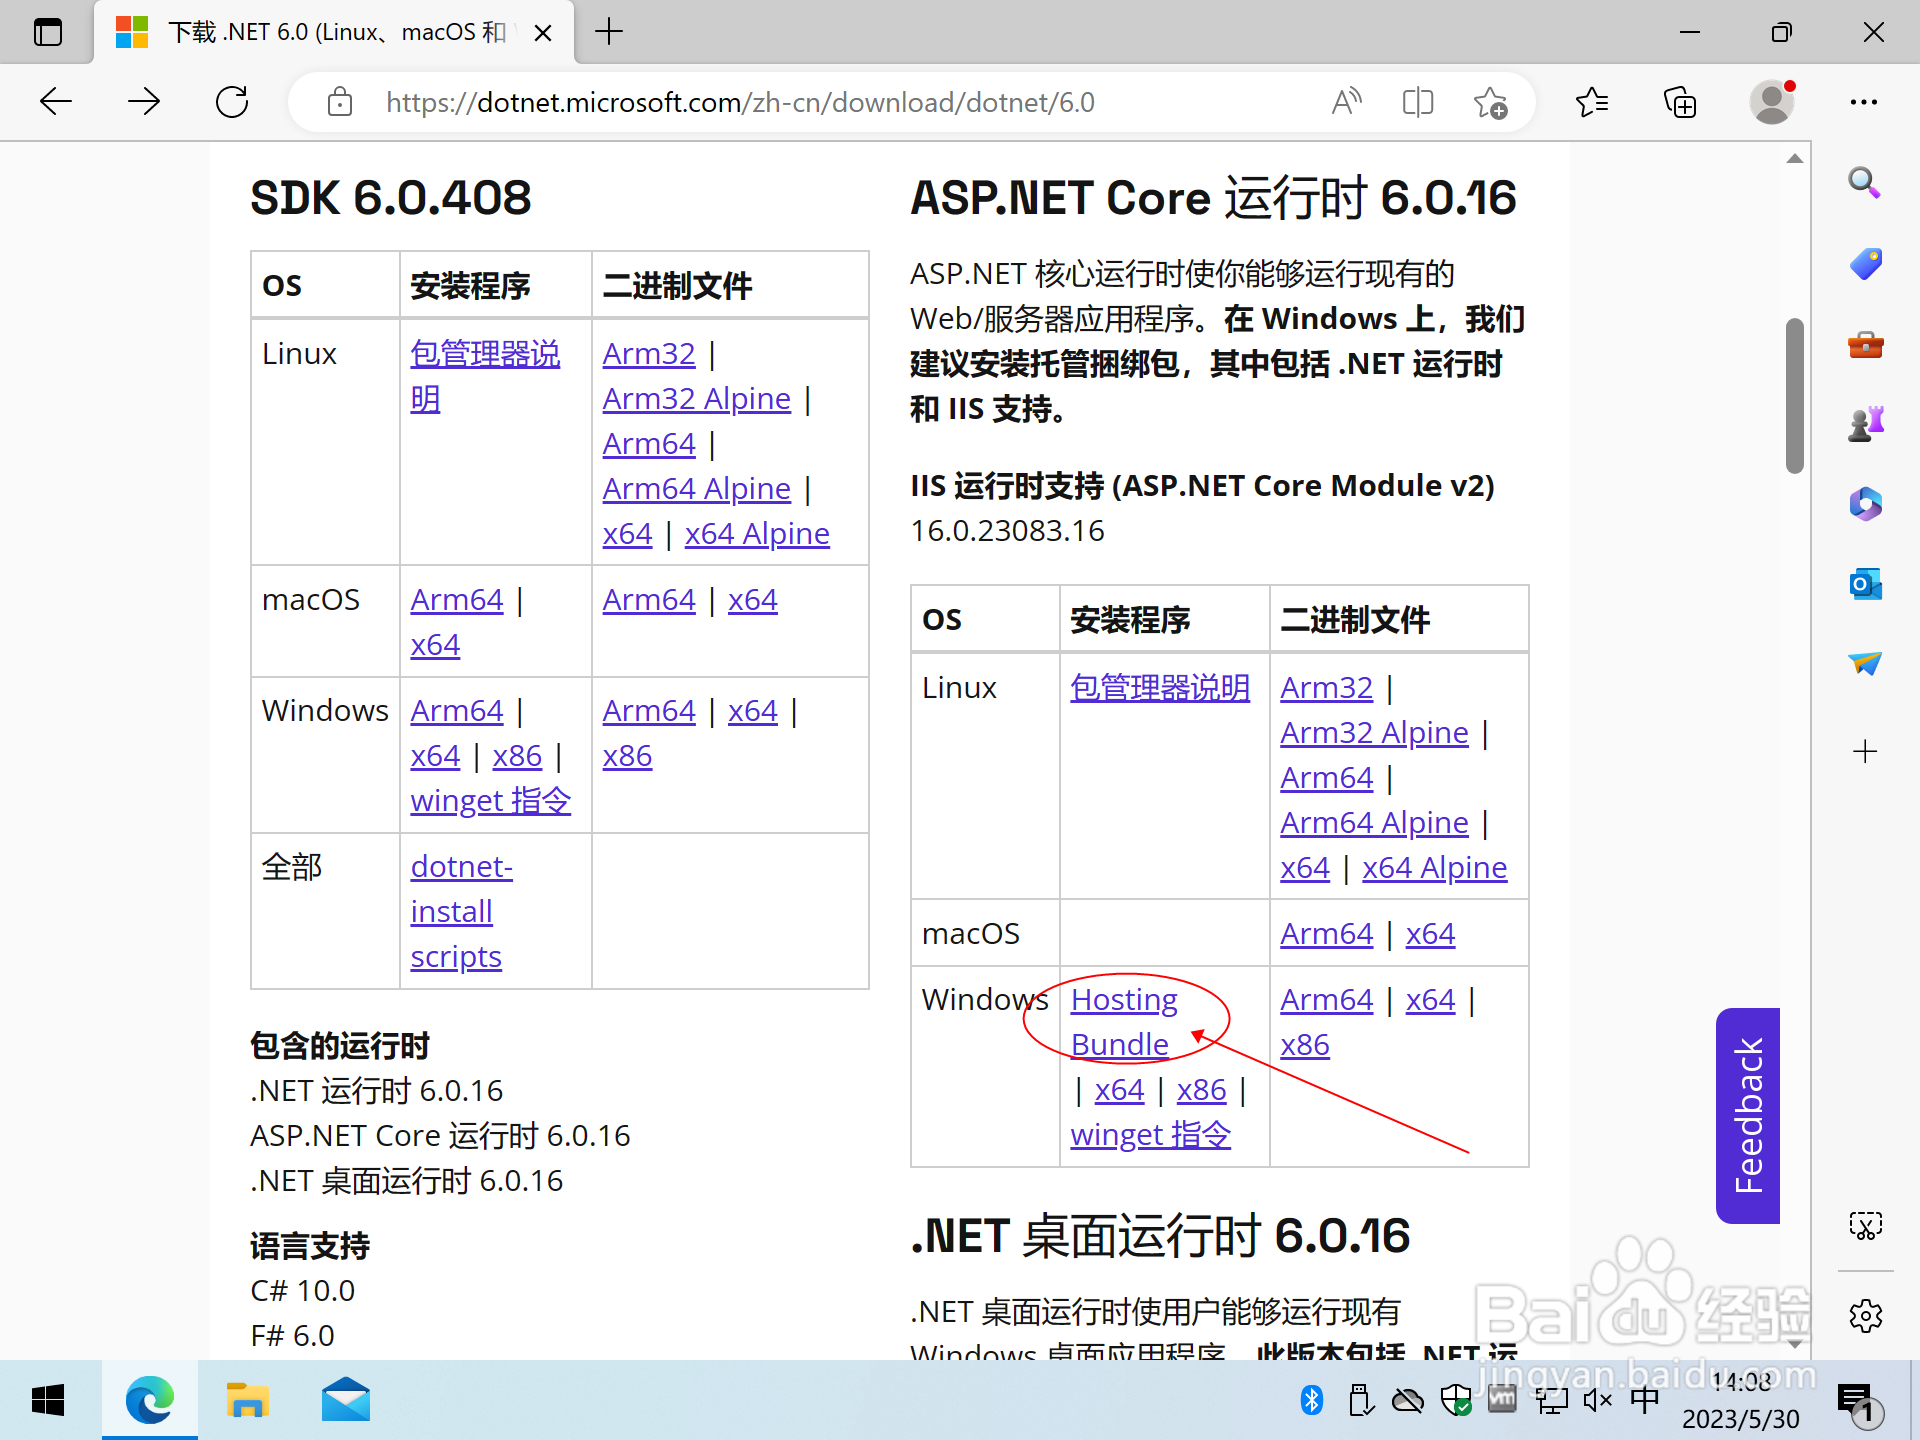Open sidebar Microsoft 365 icon

[x=1865, y=504]
